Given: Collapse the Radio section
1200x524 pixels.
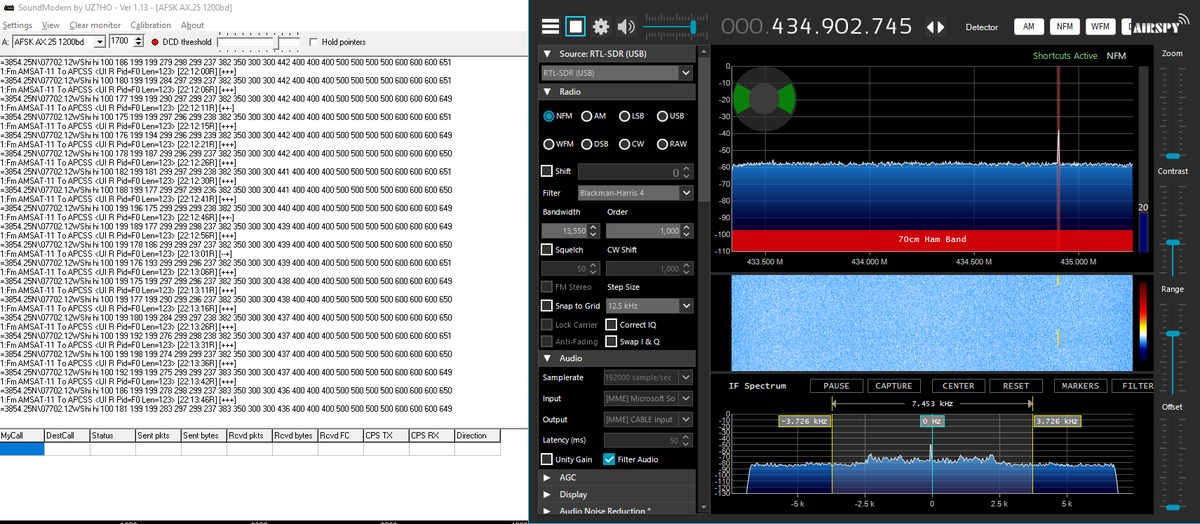Looking at the screenshot, I should pos(546,92).
